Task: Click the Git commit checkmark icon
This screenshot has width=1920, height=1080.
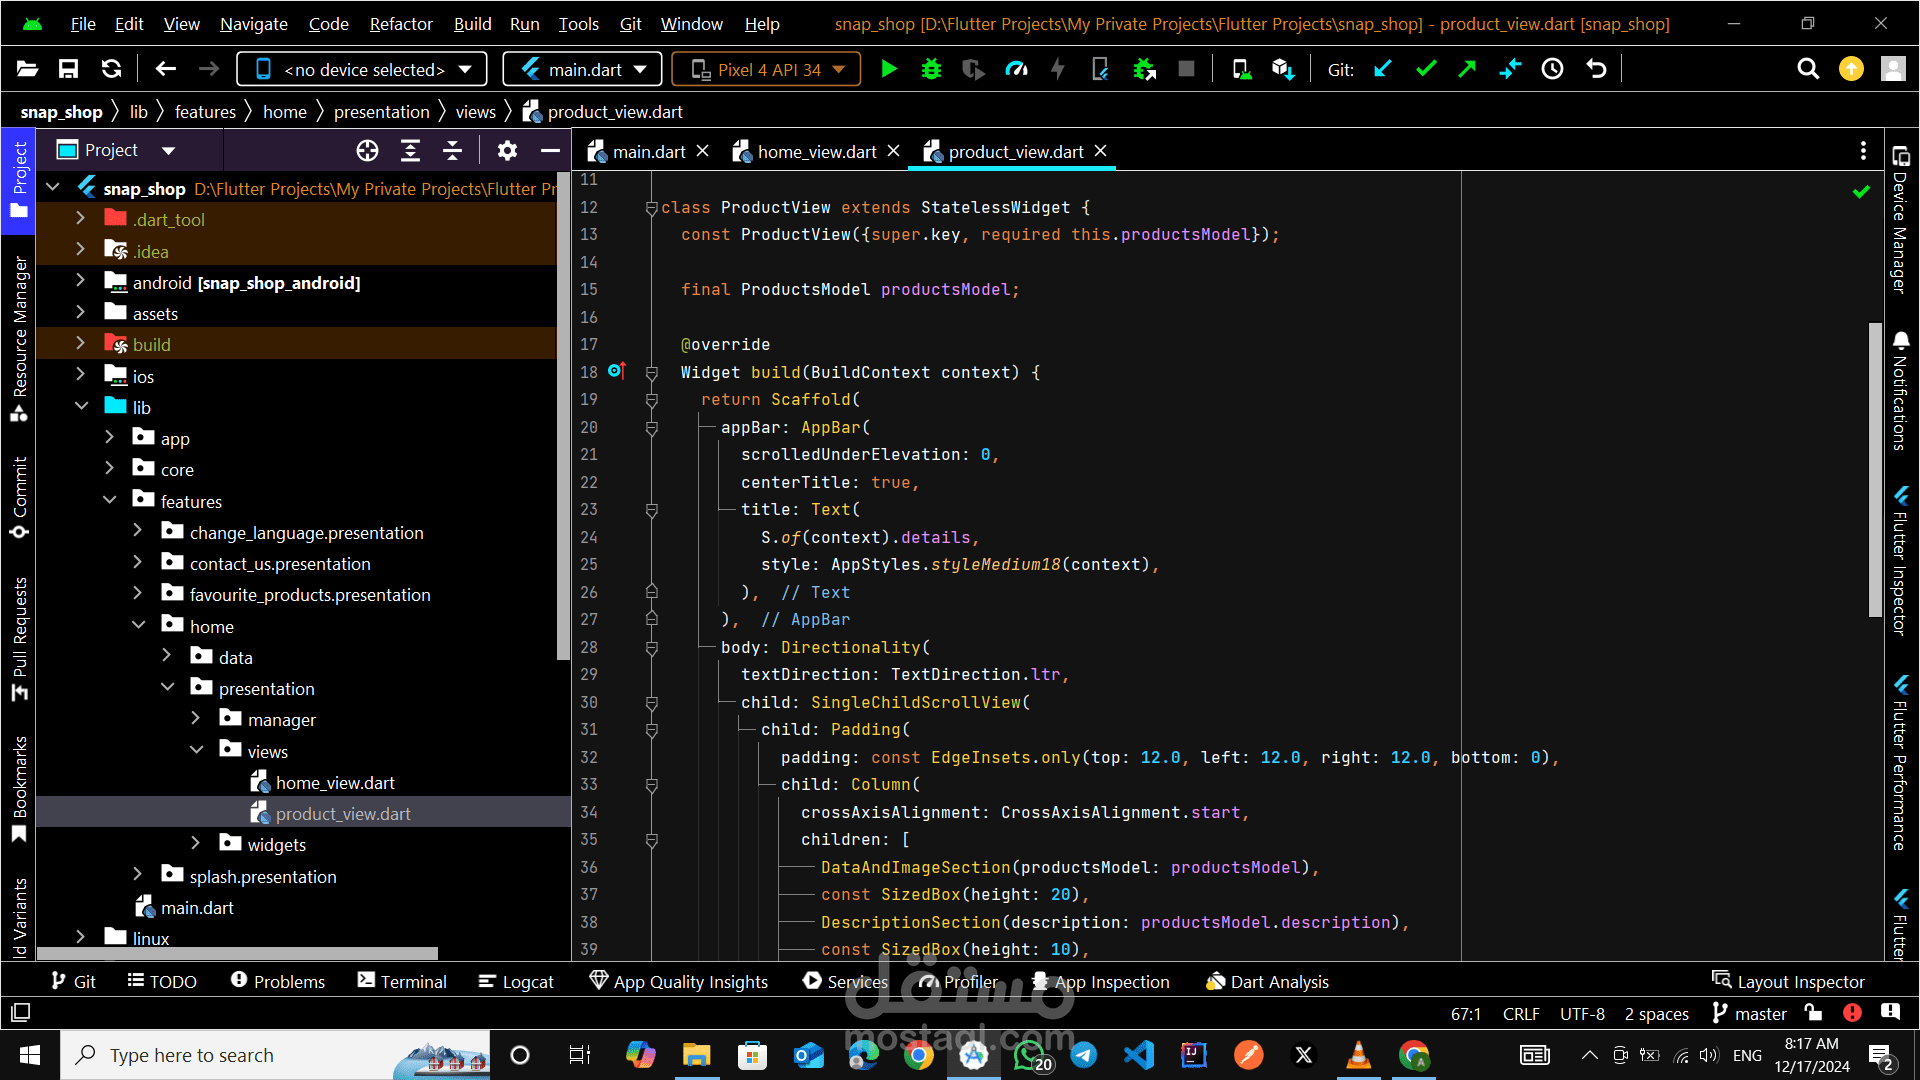Action: click(1426, 69)
